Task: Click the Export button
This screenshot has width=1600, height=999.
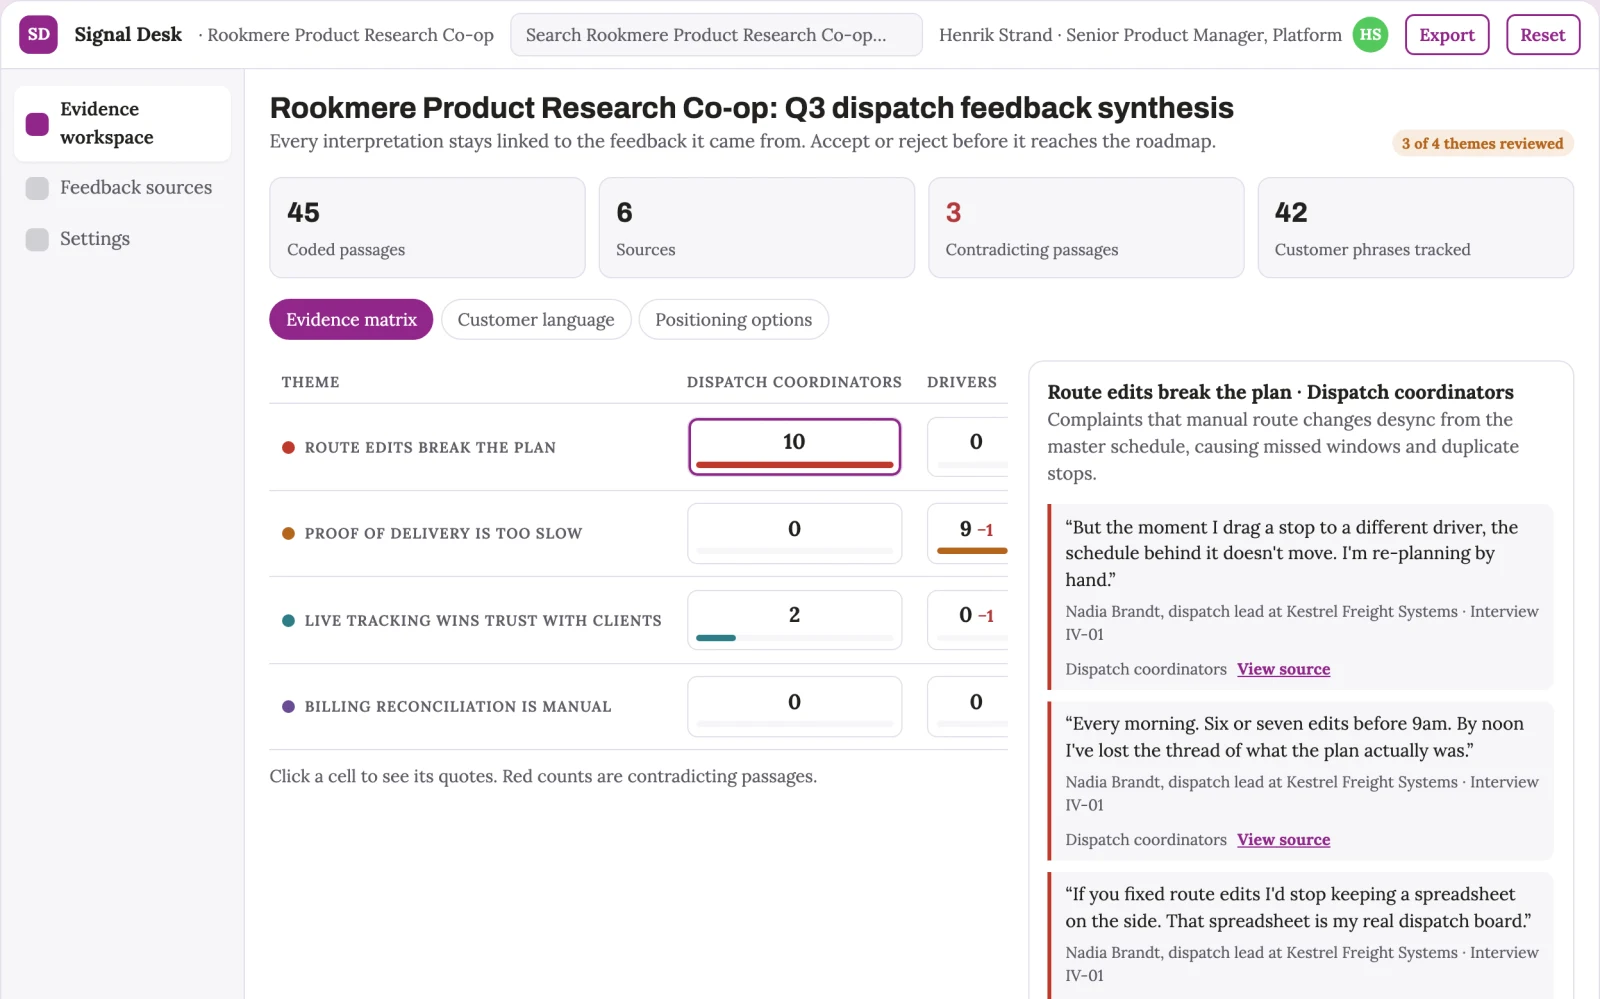Action: tap(1447, 35)
